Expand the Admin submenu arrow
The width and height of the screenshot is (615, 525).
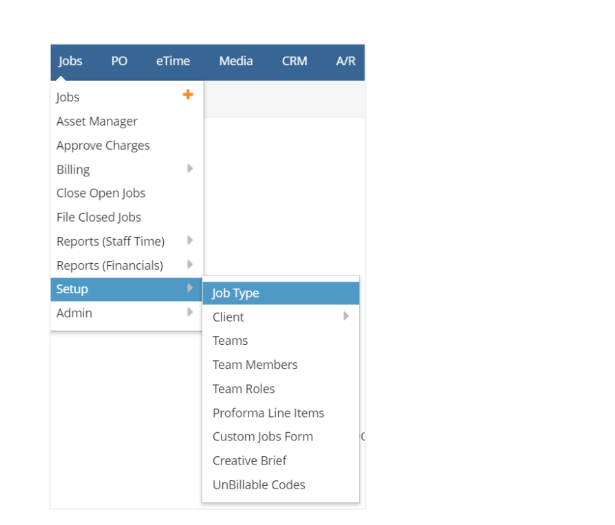190,312
